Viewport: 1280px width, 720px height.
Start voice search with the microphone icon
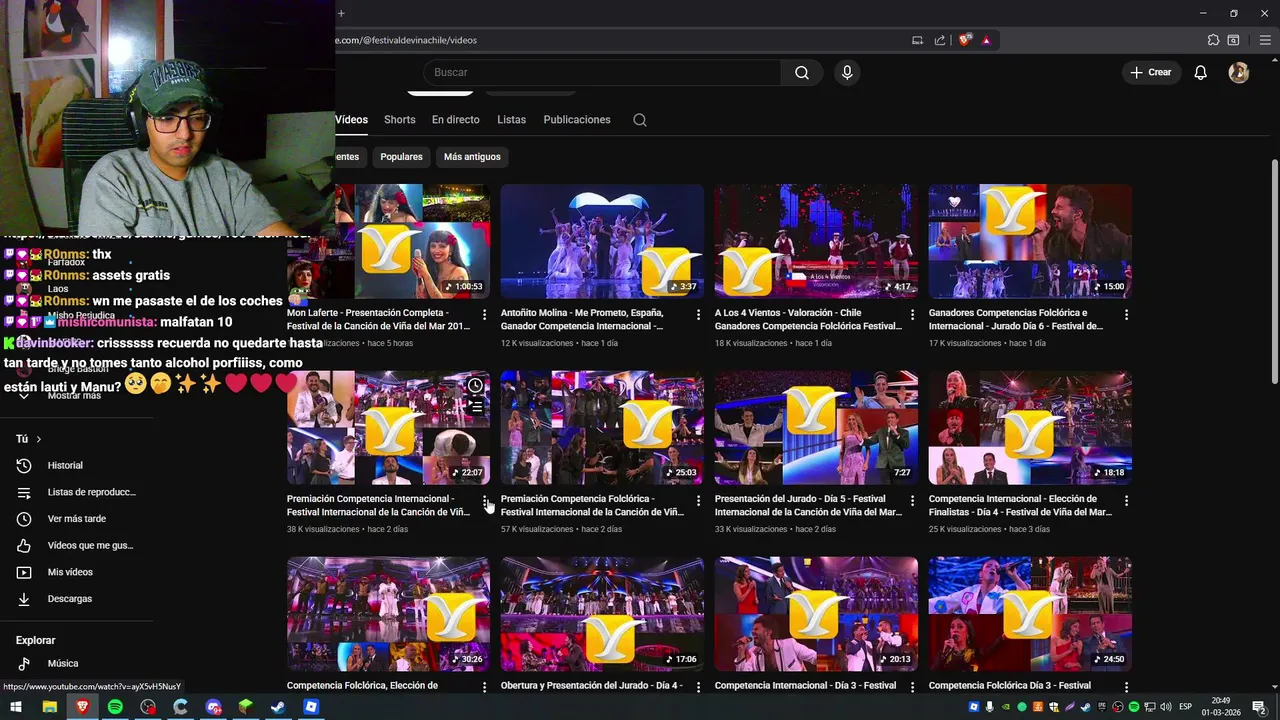click(847, 72)
